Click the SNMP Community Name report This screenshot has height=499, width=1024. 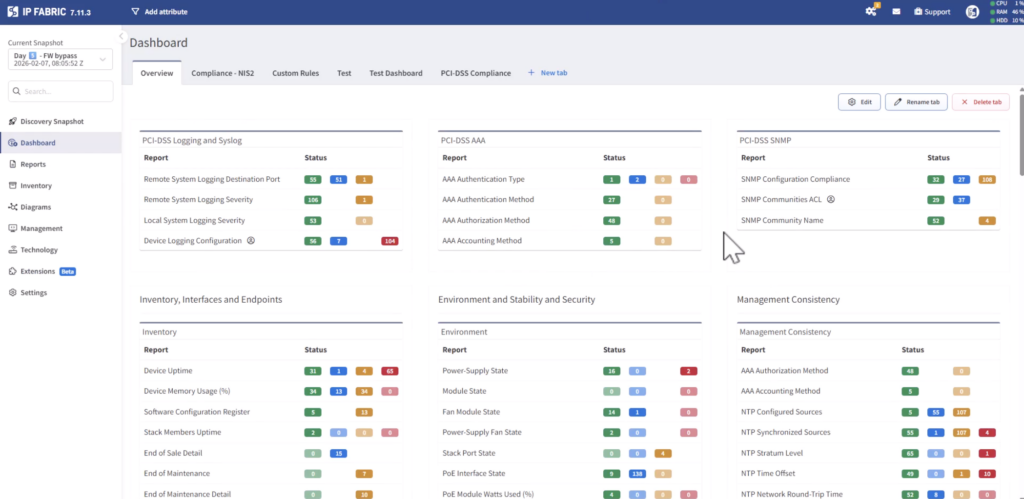pyautogui.click(x=783, y=220)
